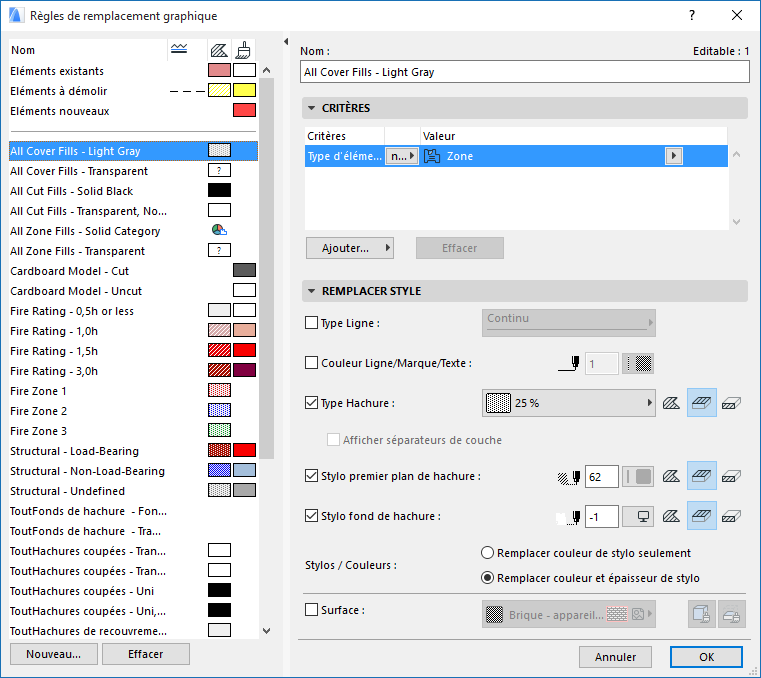Open the Zone value arrow dropdown
The height and width of the screenshot is (678, 761).
(x=674, y=156)
